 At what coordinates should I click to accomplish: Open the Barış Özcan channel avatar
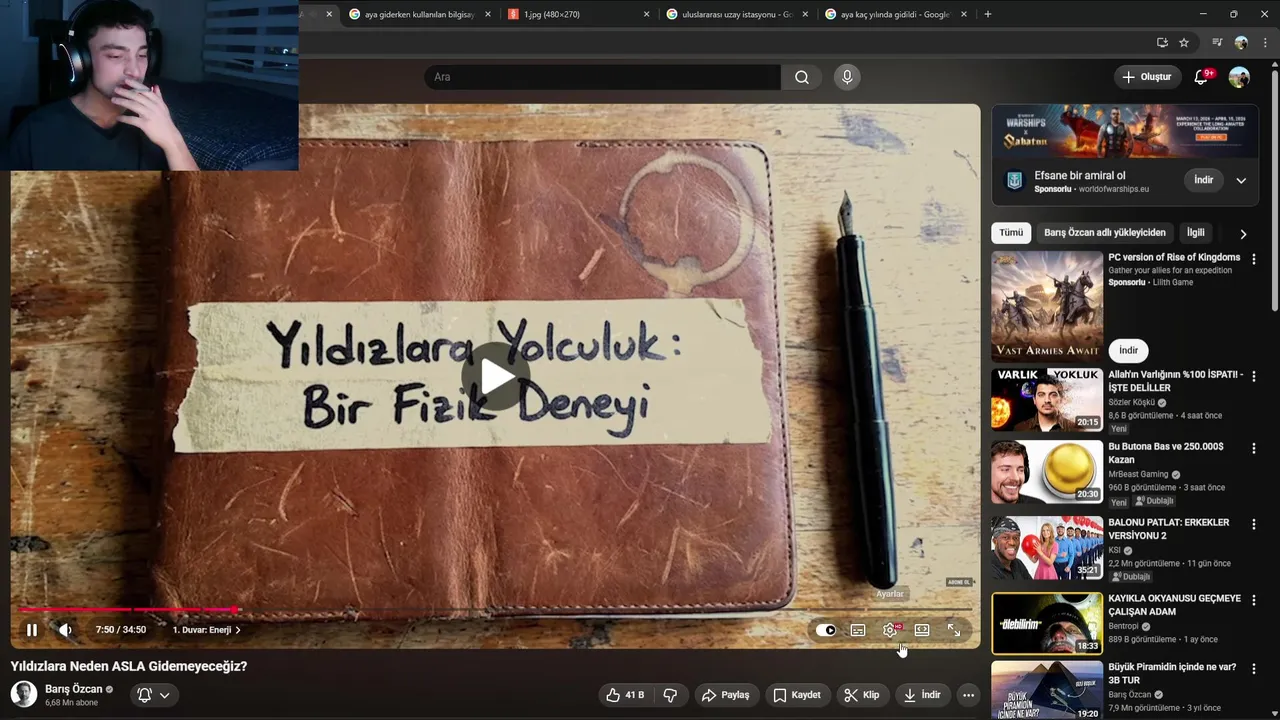pyautogui.click(x=24, y=694)
